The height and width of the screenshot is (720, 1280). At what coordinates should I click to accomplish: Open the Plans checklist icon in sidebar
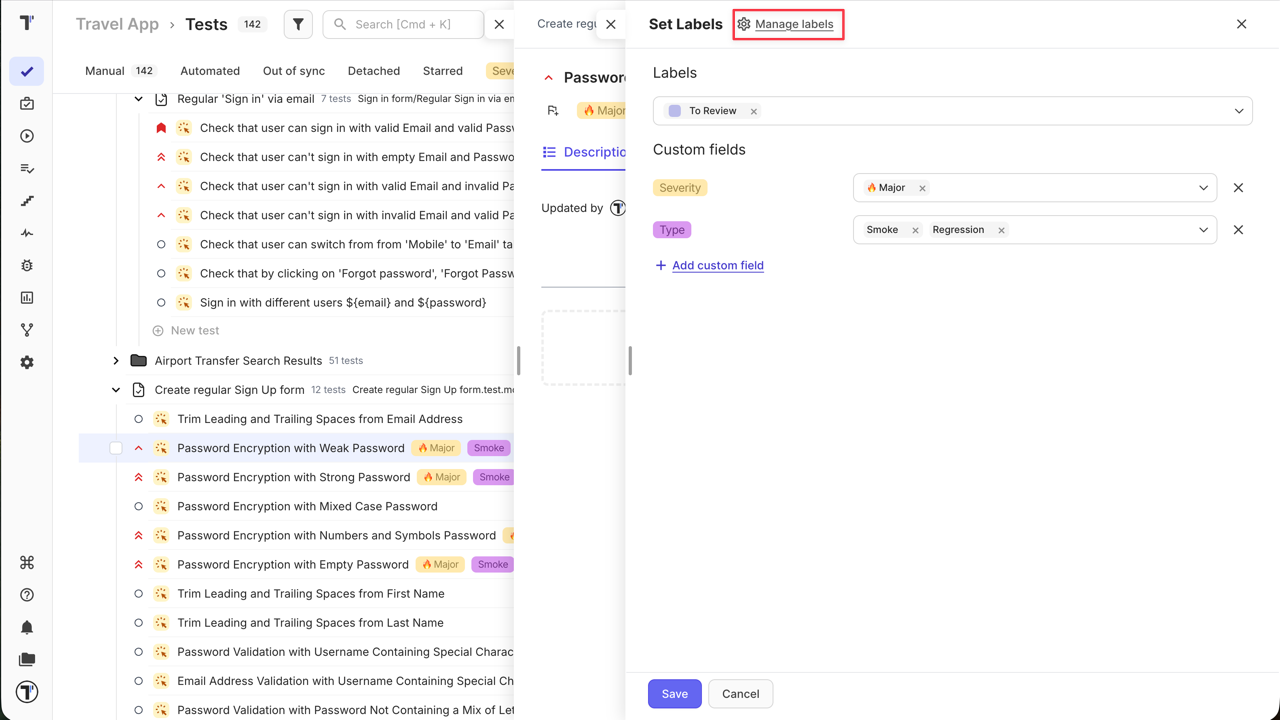click(x=27, y=169)
